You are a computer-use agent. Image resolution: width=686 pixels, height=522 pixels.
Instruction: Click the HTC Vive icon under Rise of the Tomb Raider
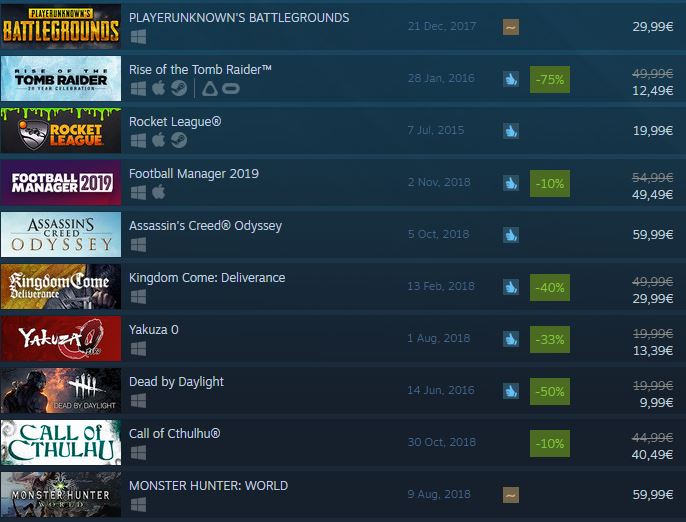210,89
